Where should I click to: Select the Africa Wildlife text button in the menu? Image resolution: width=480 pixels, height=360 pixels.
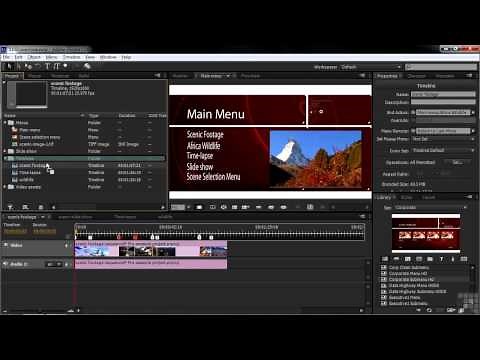203,146
